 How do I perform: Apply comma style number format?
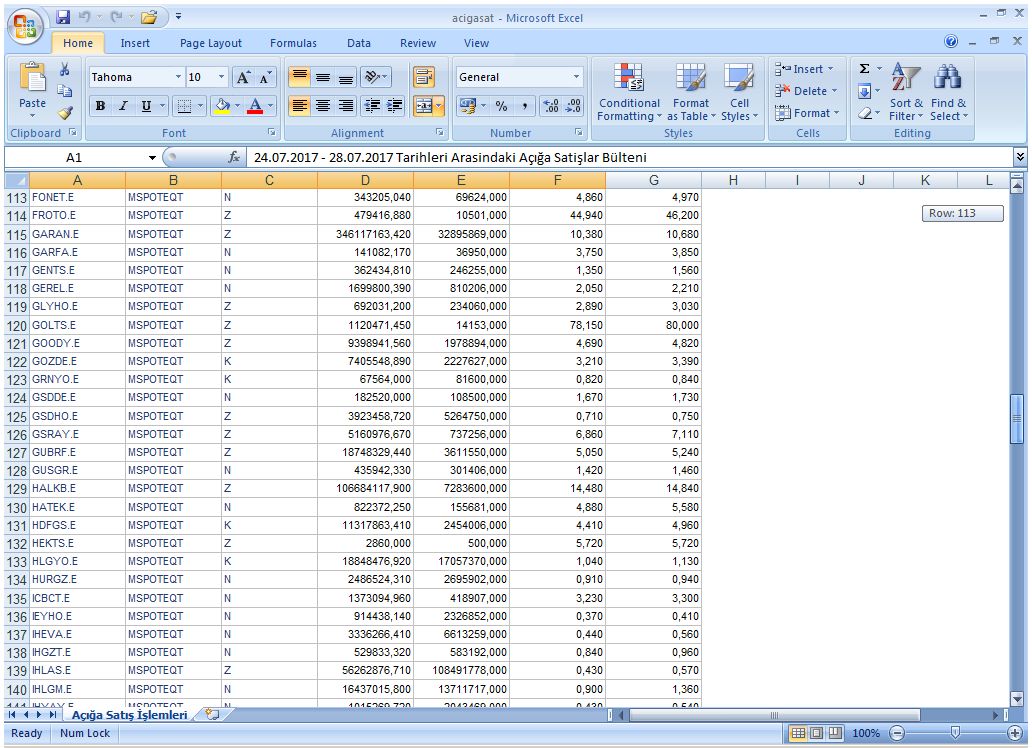(x=525, y=105)
